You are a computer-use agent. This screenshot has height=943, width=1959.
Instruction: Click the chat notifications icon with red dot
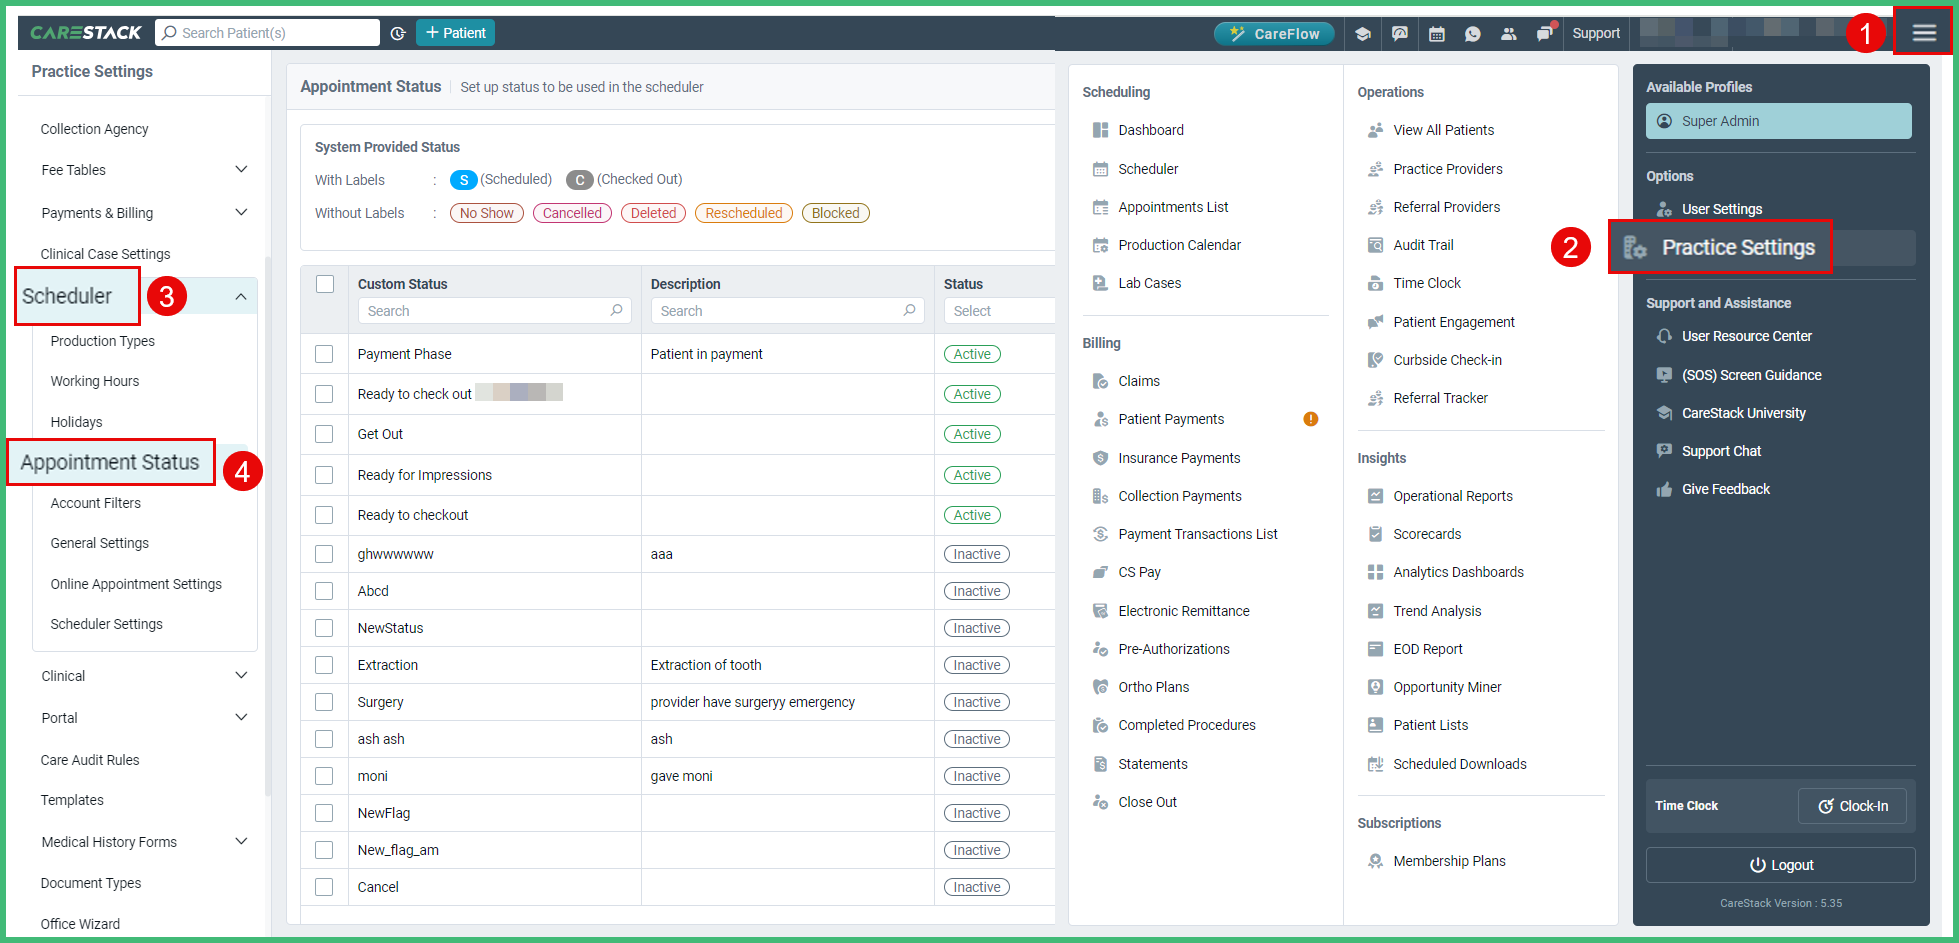click(x=1546, y=33)
